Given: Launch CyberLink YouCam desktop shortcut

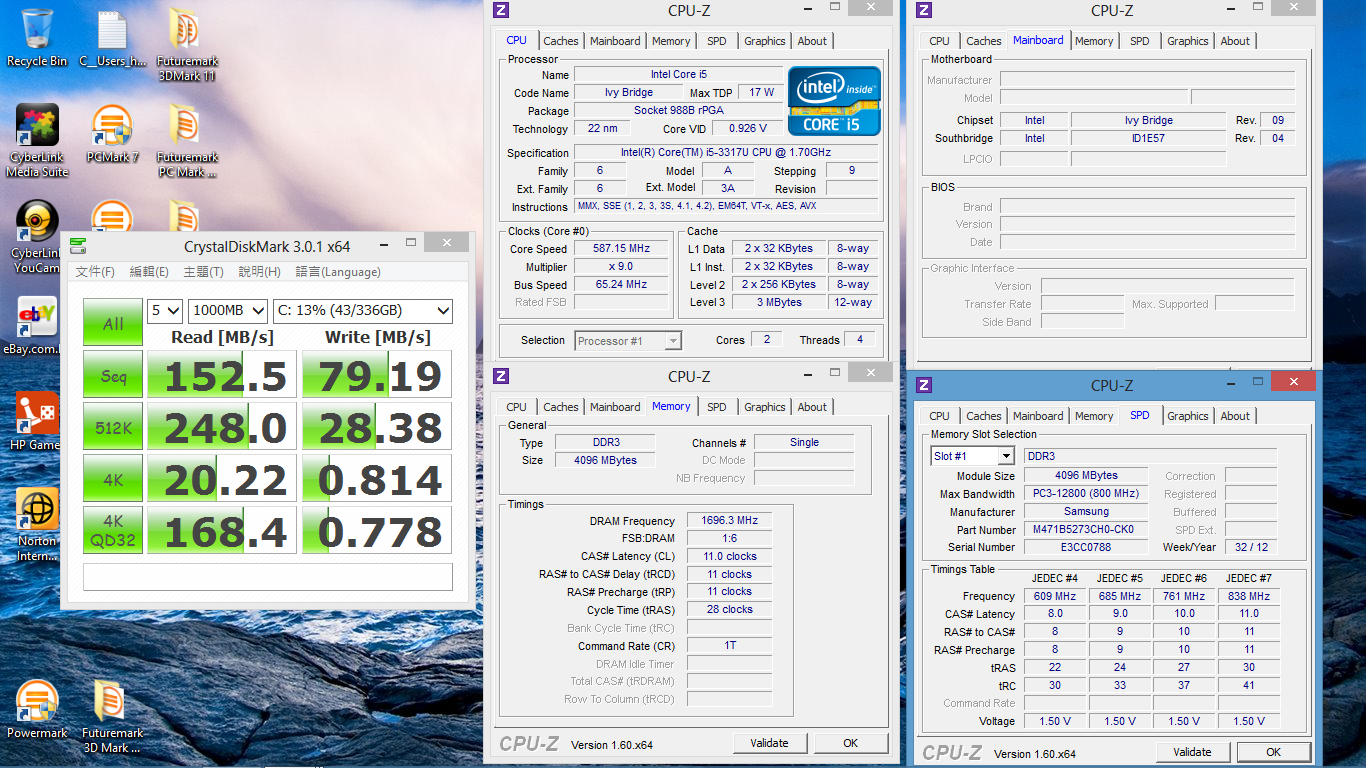Looking at the screenshot, I should 37,237.
